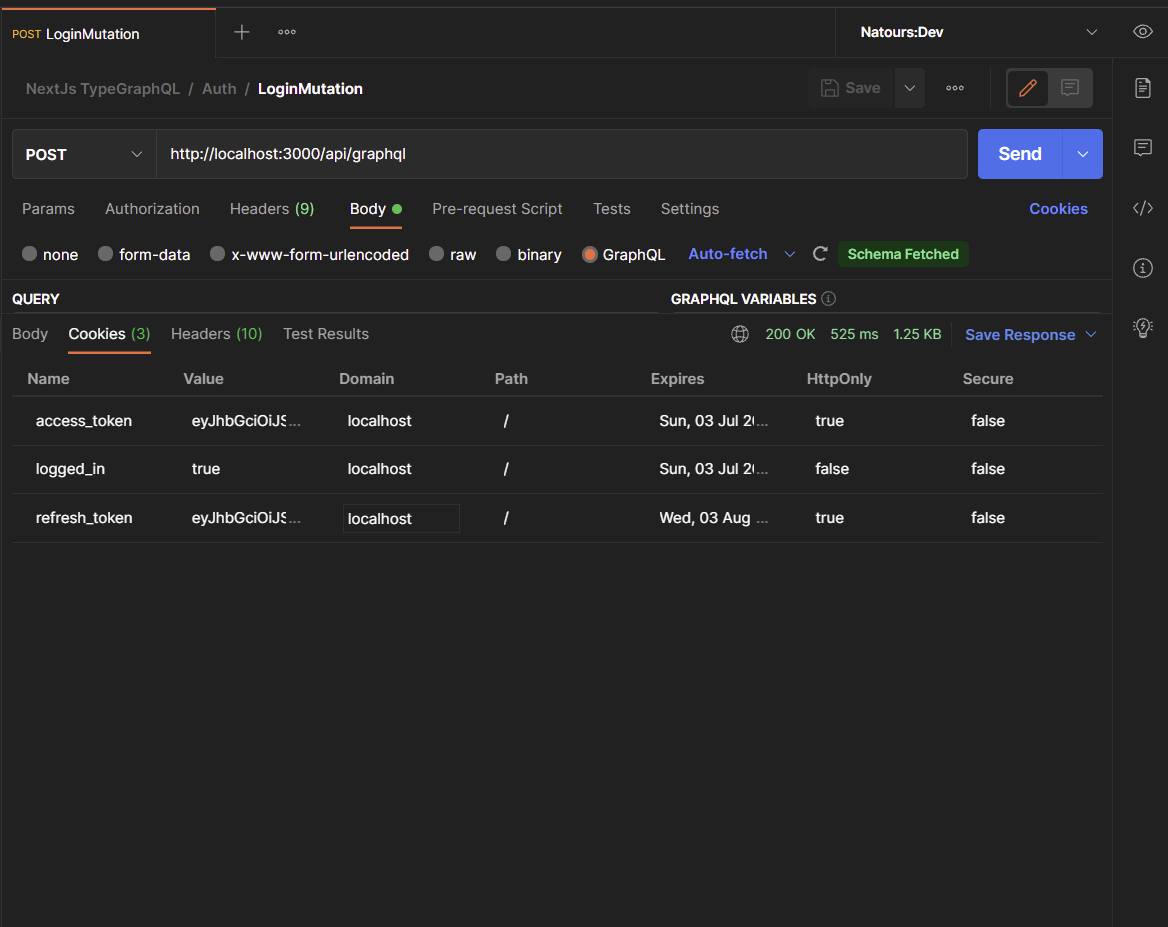The width and height of the screenshot is (1168, 927).
Task: Open the POST method dropdown
Action: pos(84,154)
